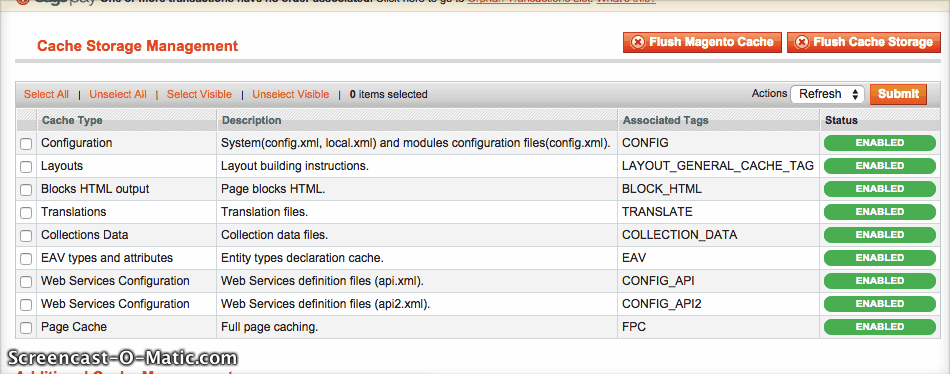950x374 pixels.
Task: Open the Orphan Transactions List link
Action: [x=528, y=2]
